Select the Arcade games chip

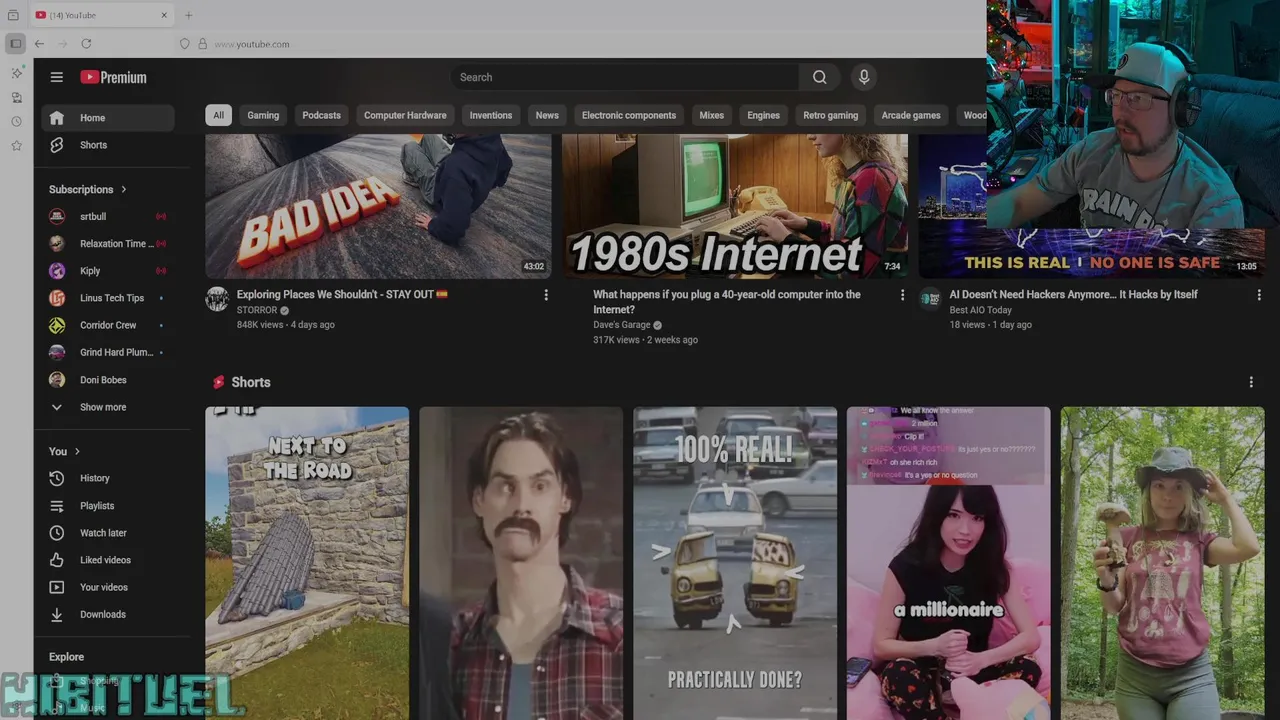[911, 115]
